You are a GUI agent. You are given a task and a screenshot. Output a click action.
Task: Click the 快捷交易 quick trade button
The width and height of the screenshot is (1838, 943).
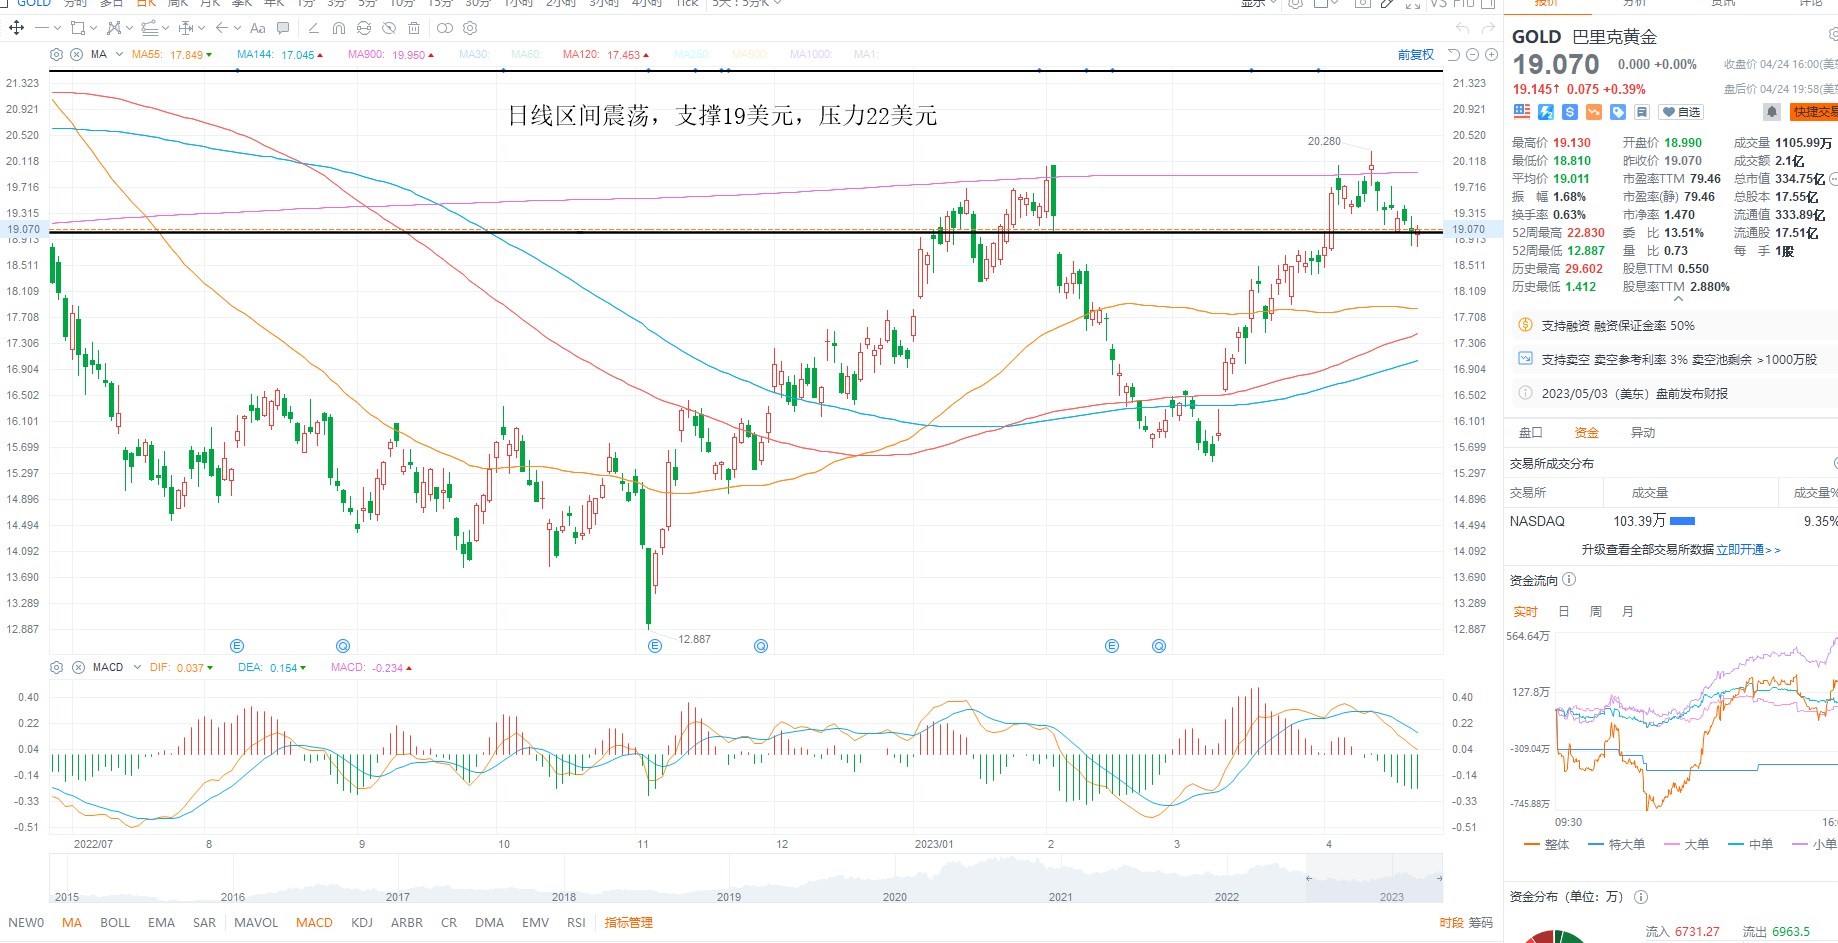1814,112
